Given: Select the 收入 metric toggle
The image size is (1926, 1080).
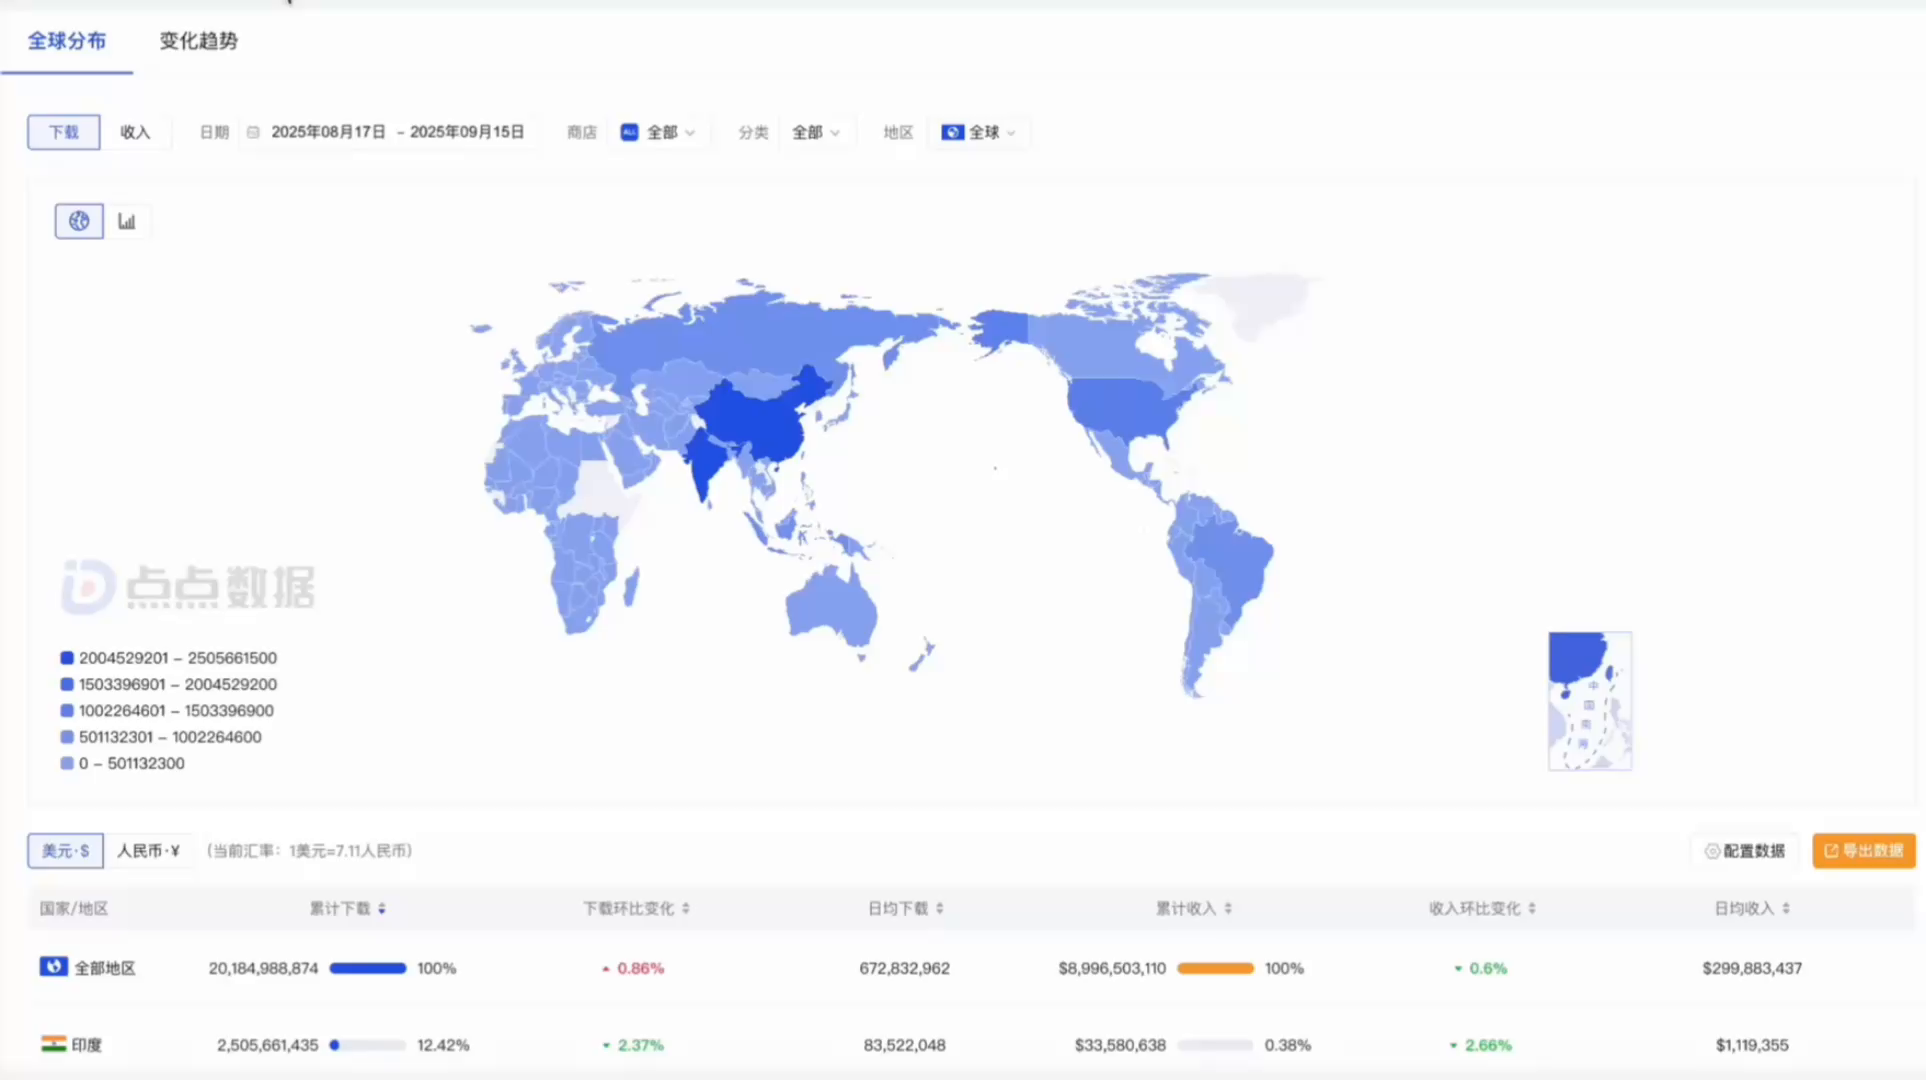Looking at the screenshot, I should click(x=135, y=132).
